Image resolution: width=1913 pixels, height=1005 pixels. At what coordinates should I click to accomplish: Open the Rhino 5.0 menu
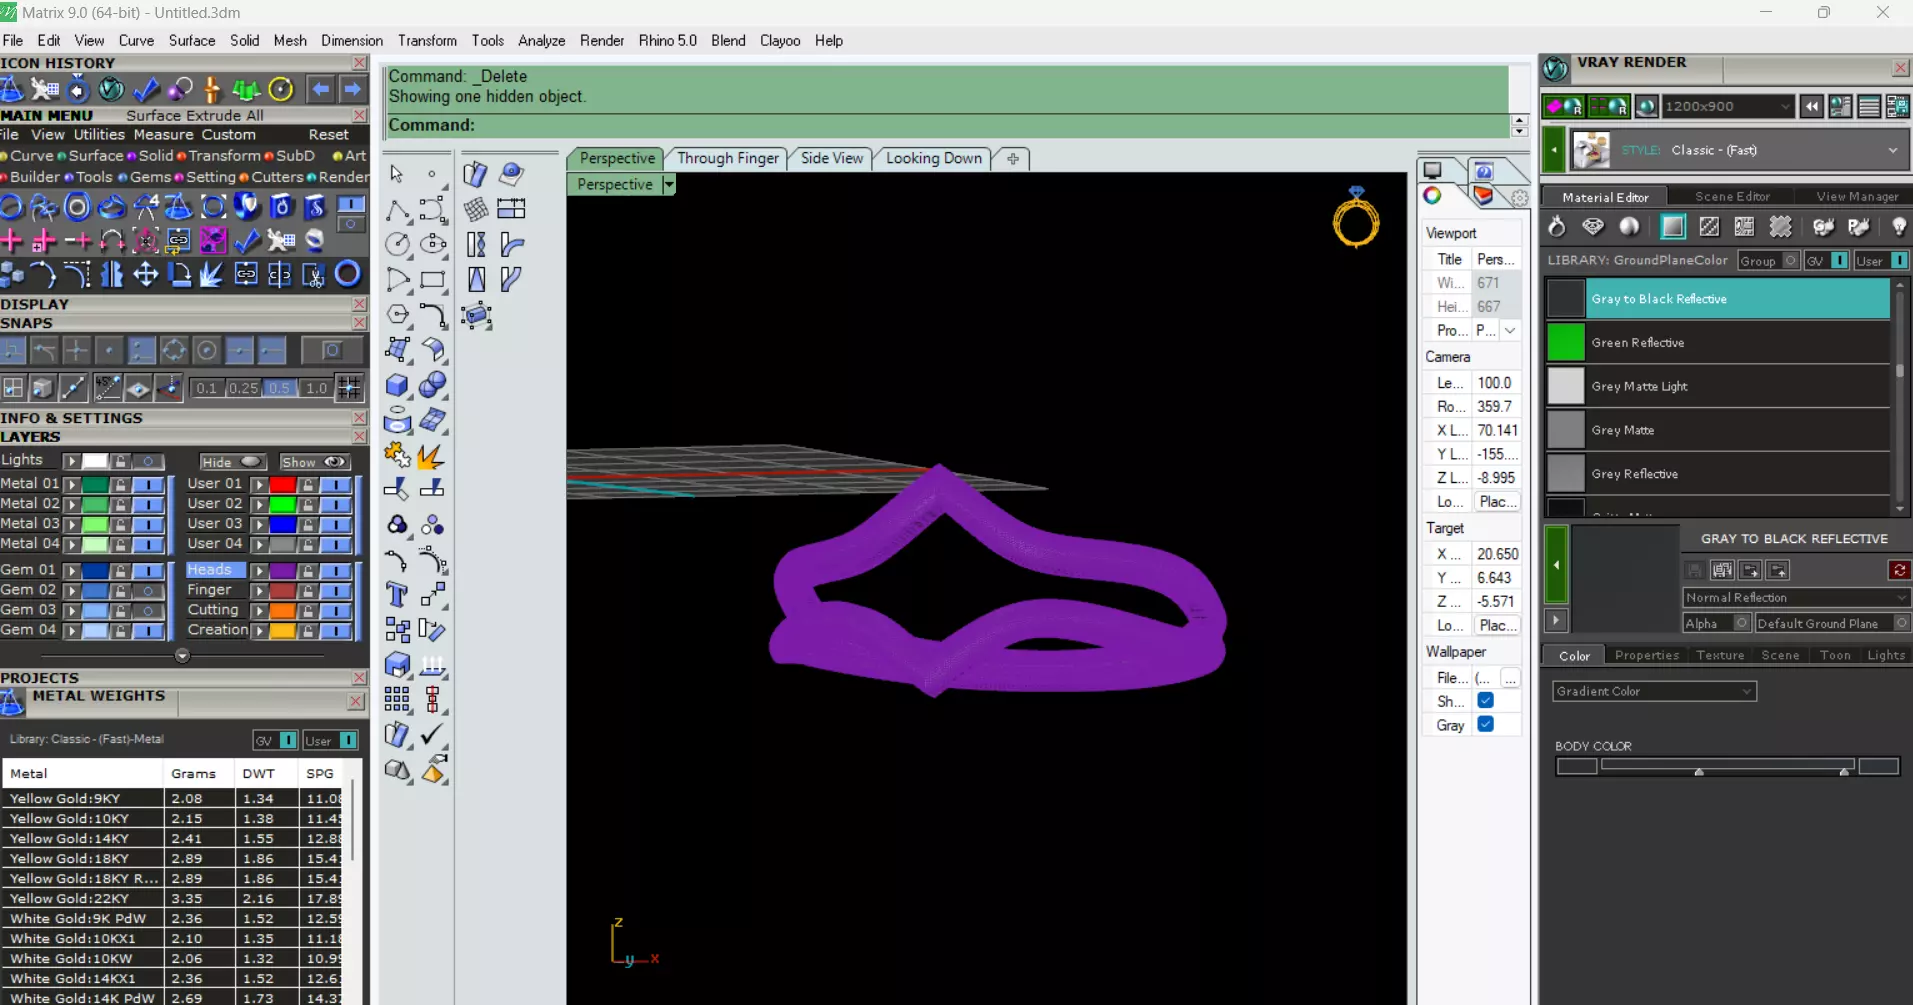coord(667,41)
